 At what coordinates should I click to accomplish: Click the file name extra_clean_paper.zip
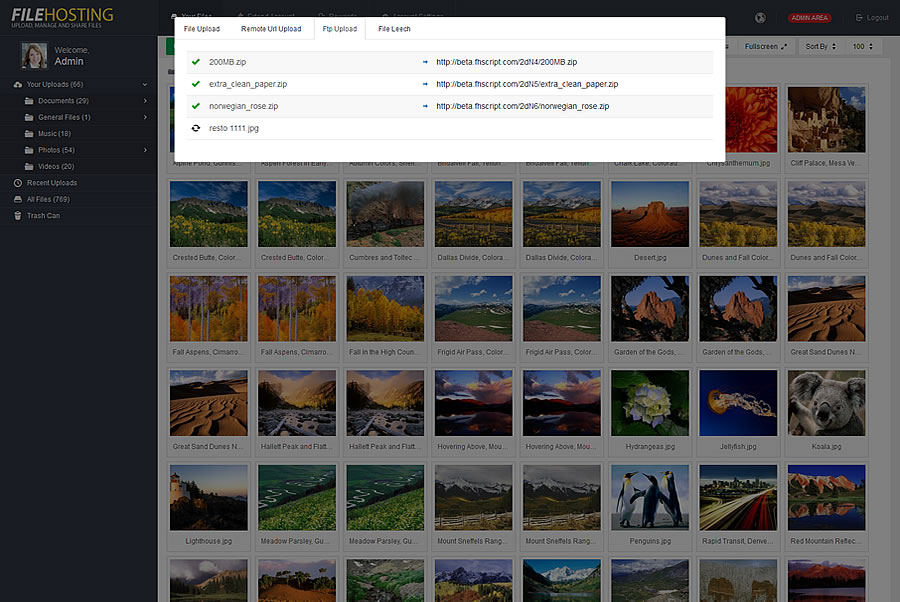point(248,84)
